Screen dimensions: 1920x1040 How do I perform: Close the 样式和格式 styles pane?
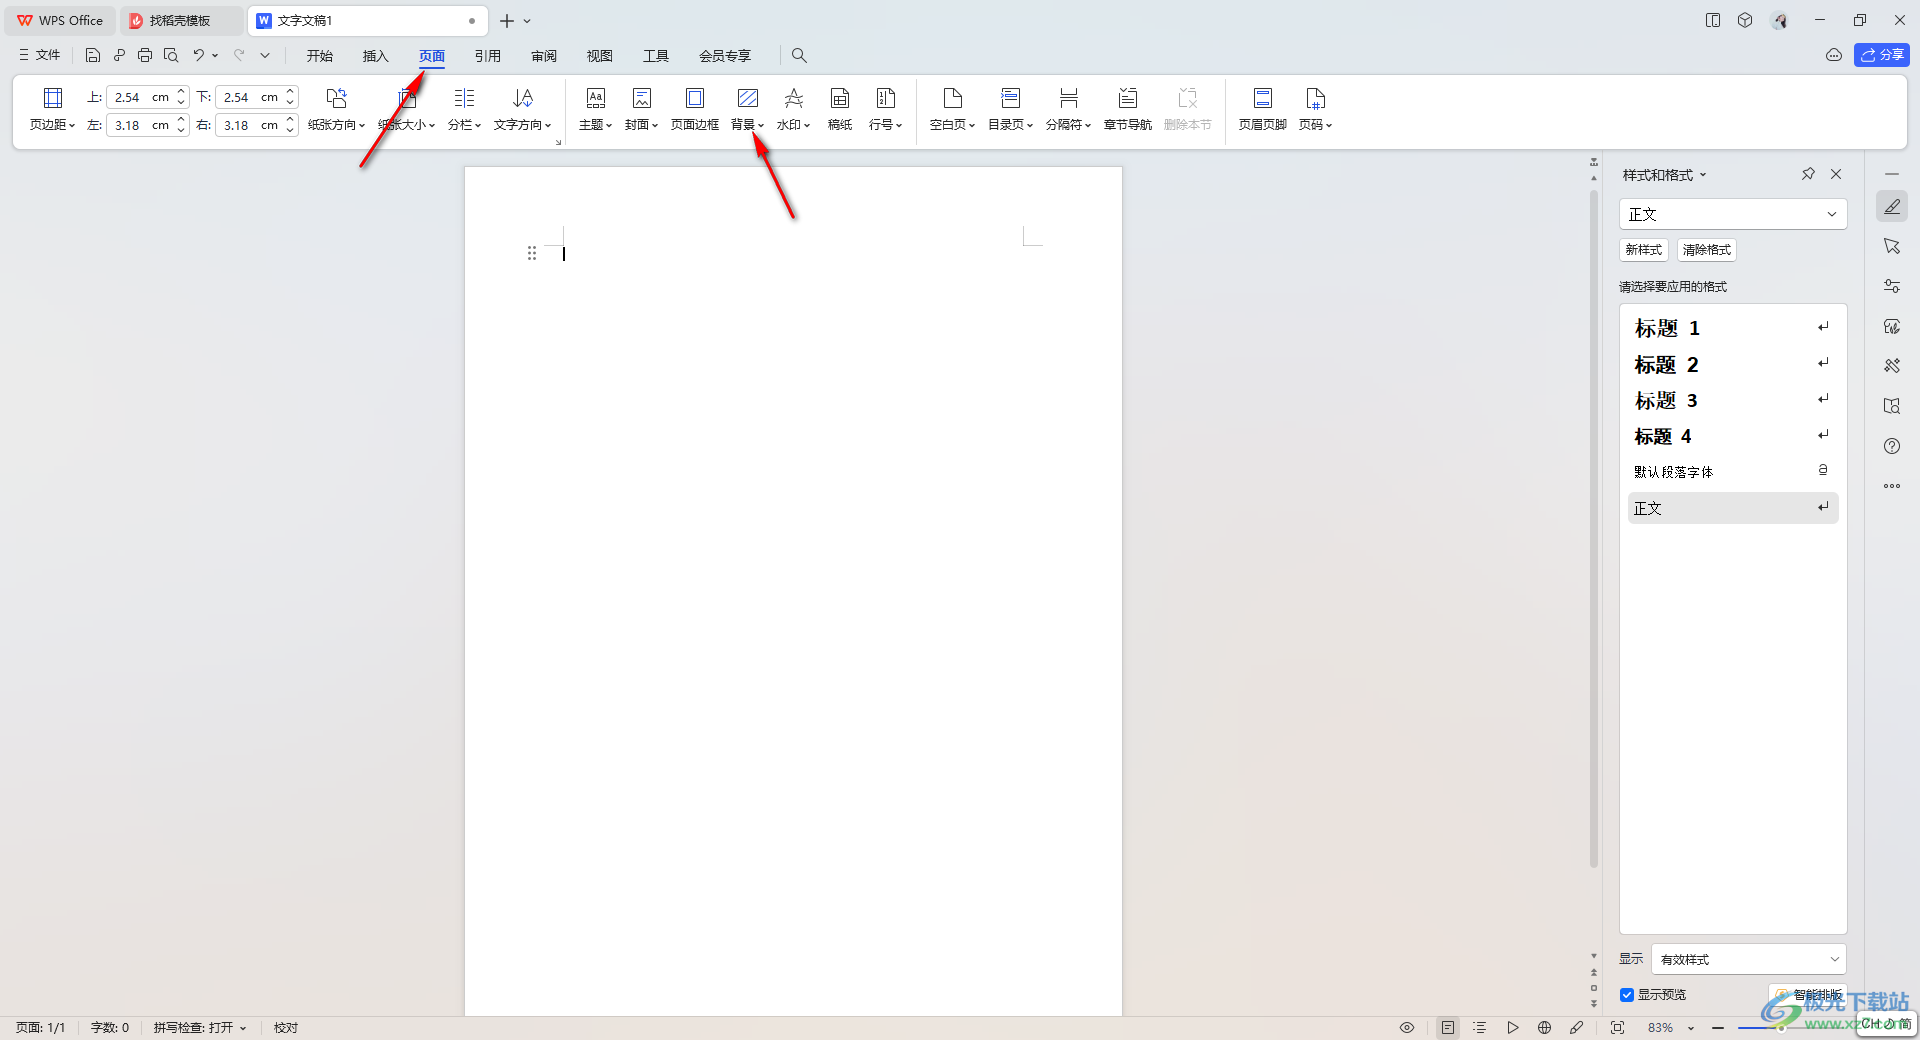pos(1836,174)
